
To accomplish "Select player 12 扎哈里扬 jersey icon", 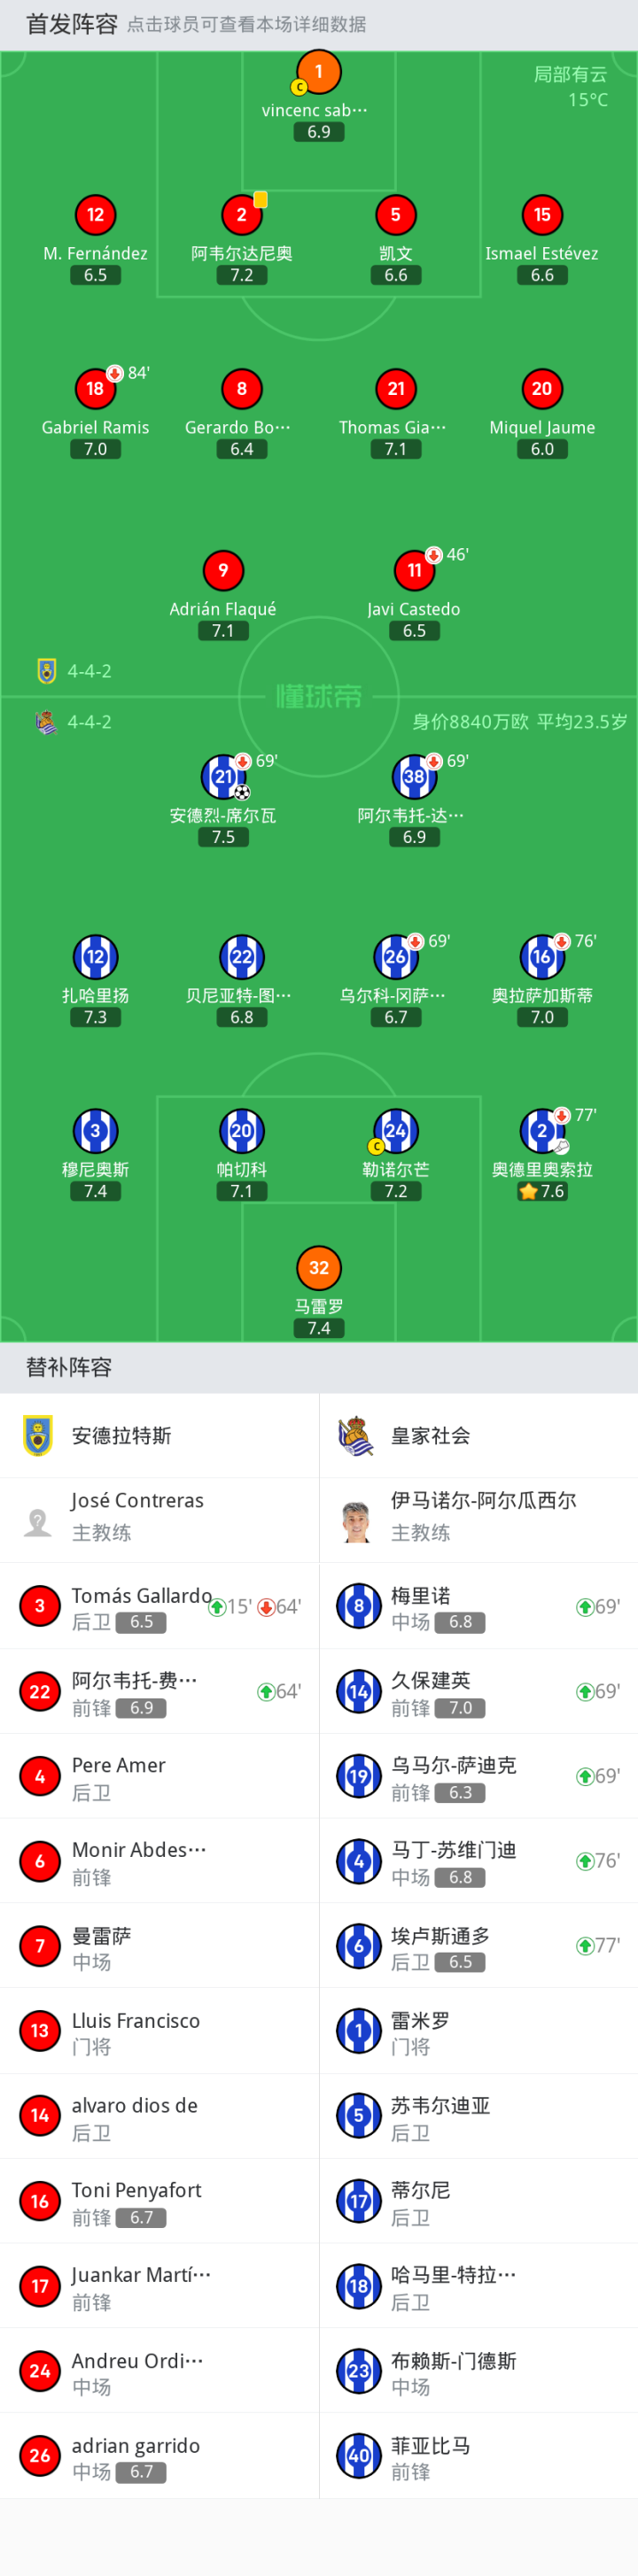I will (x=95, y=957).
